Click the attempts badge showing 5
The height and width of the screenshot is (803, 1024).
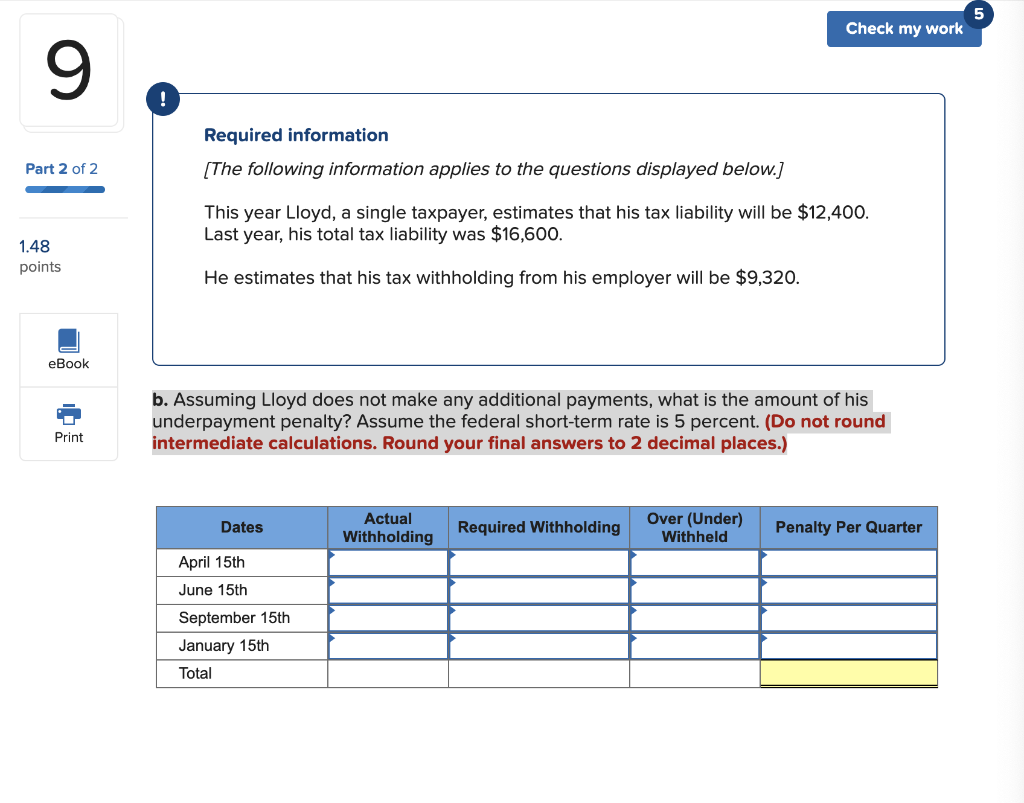tap(977, 14)
